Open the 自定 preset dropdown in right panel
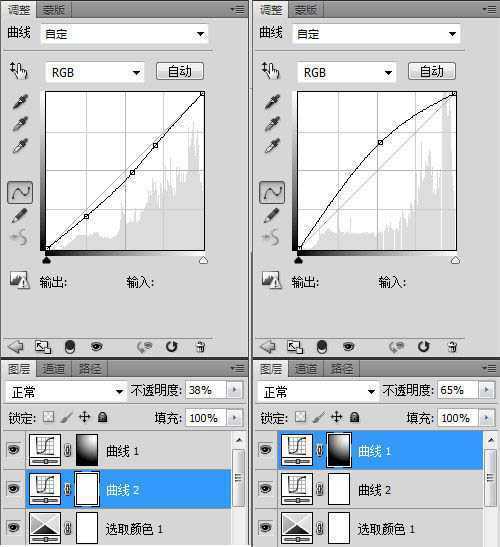The width and height of the screenshot is (500, 547). click(x=376, y=34)
